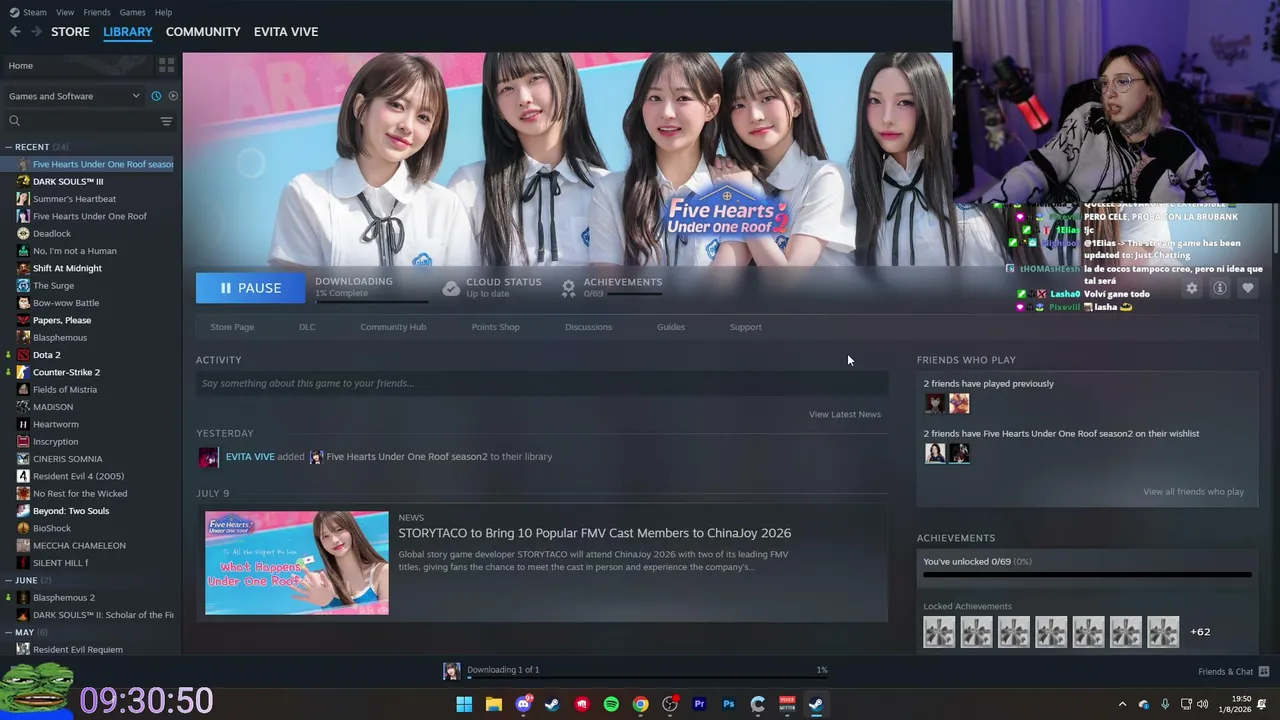This screenshot has height=720, width=1280.
Task: Open the Games and Software filter dropdown
Action: (x=74, y=96)
